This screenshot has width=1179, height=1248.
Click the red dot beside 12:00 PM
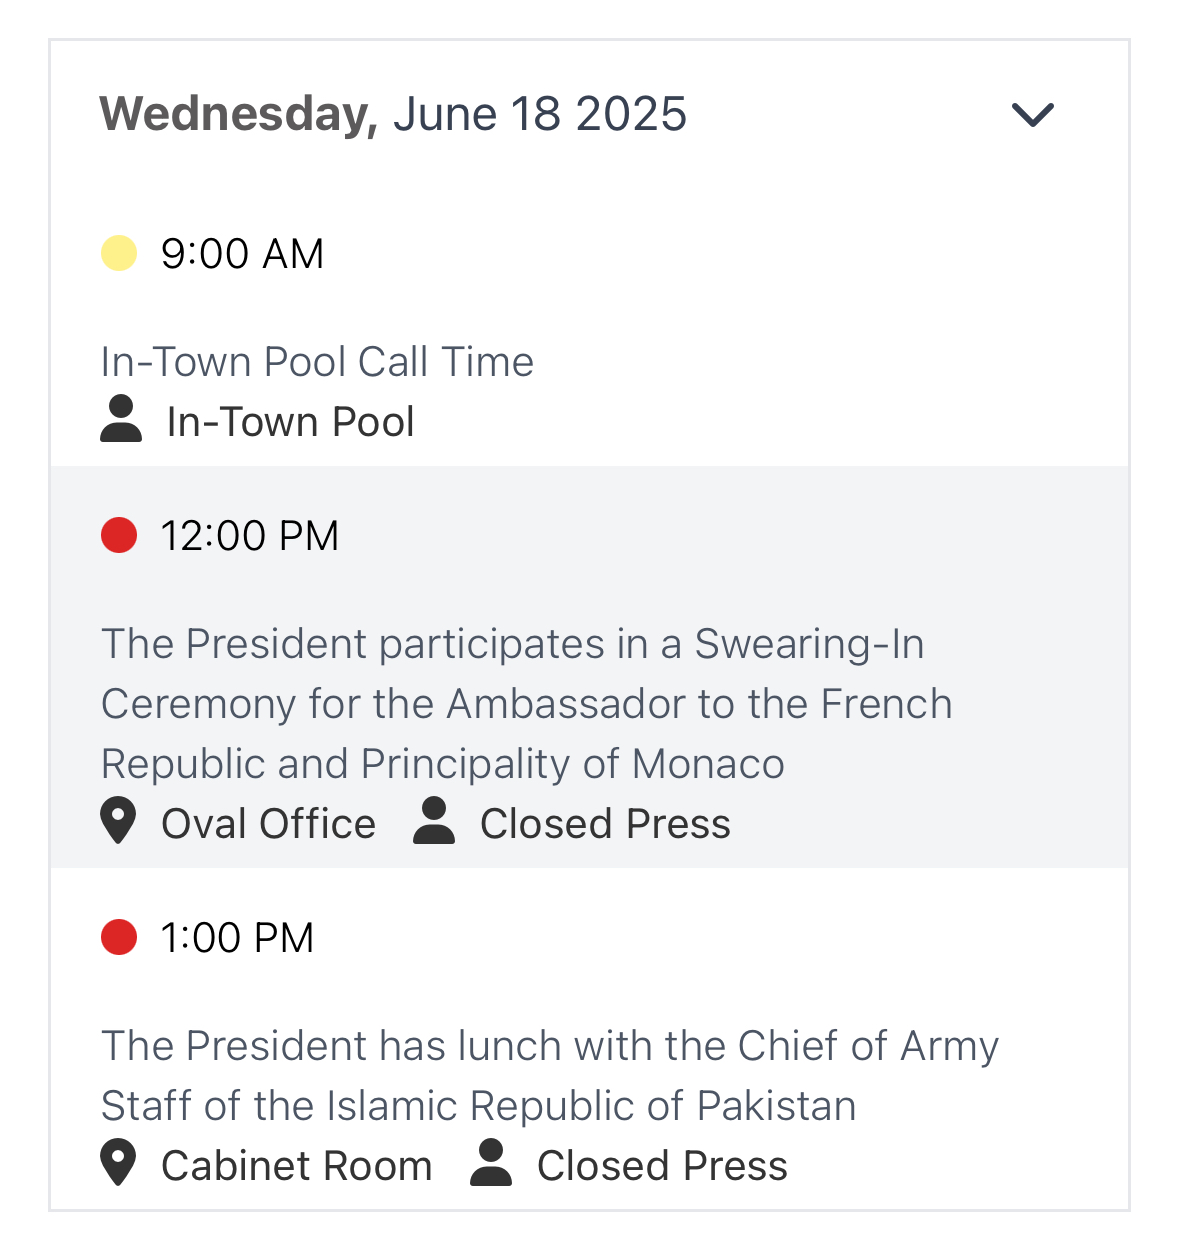(119, 535)
